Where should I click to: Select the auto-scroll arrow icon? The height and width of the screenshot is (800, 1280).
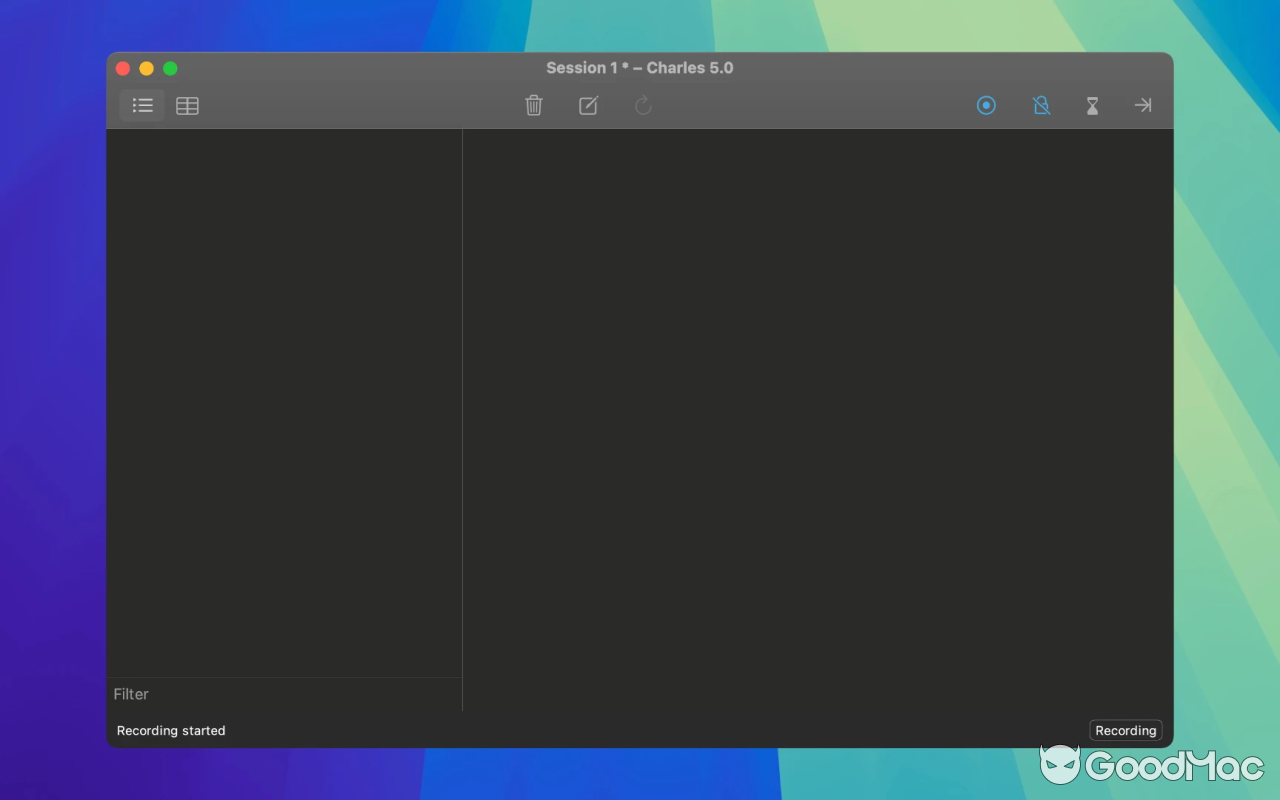[x=1142, y=105]
